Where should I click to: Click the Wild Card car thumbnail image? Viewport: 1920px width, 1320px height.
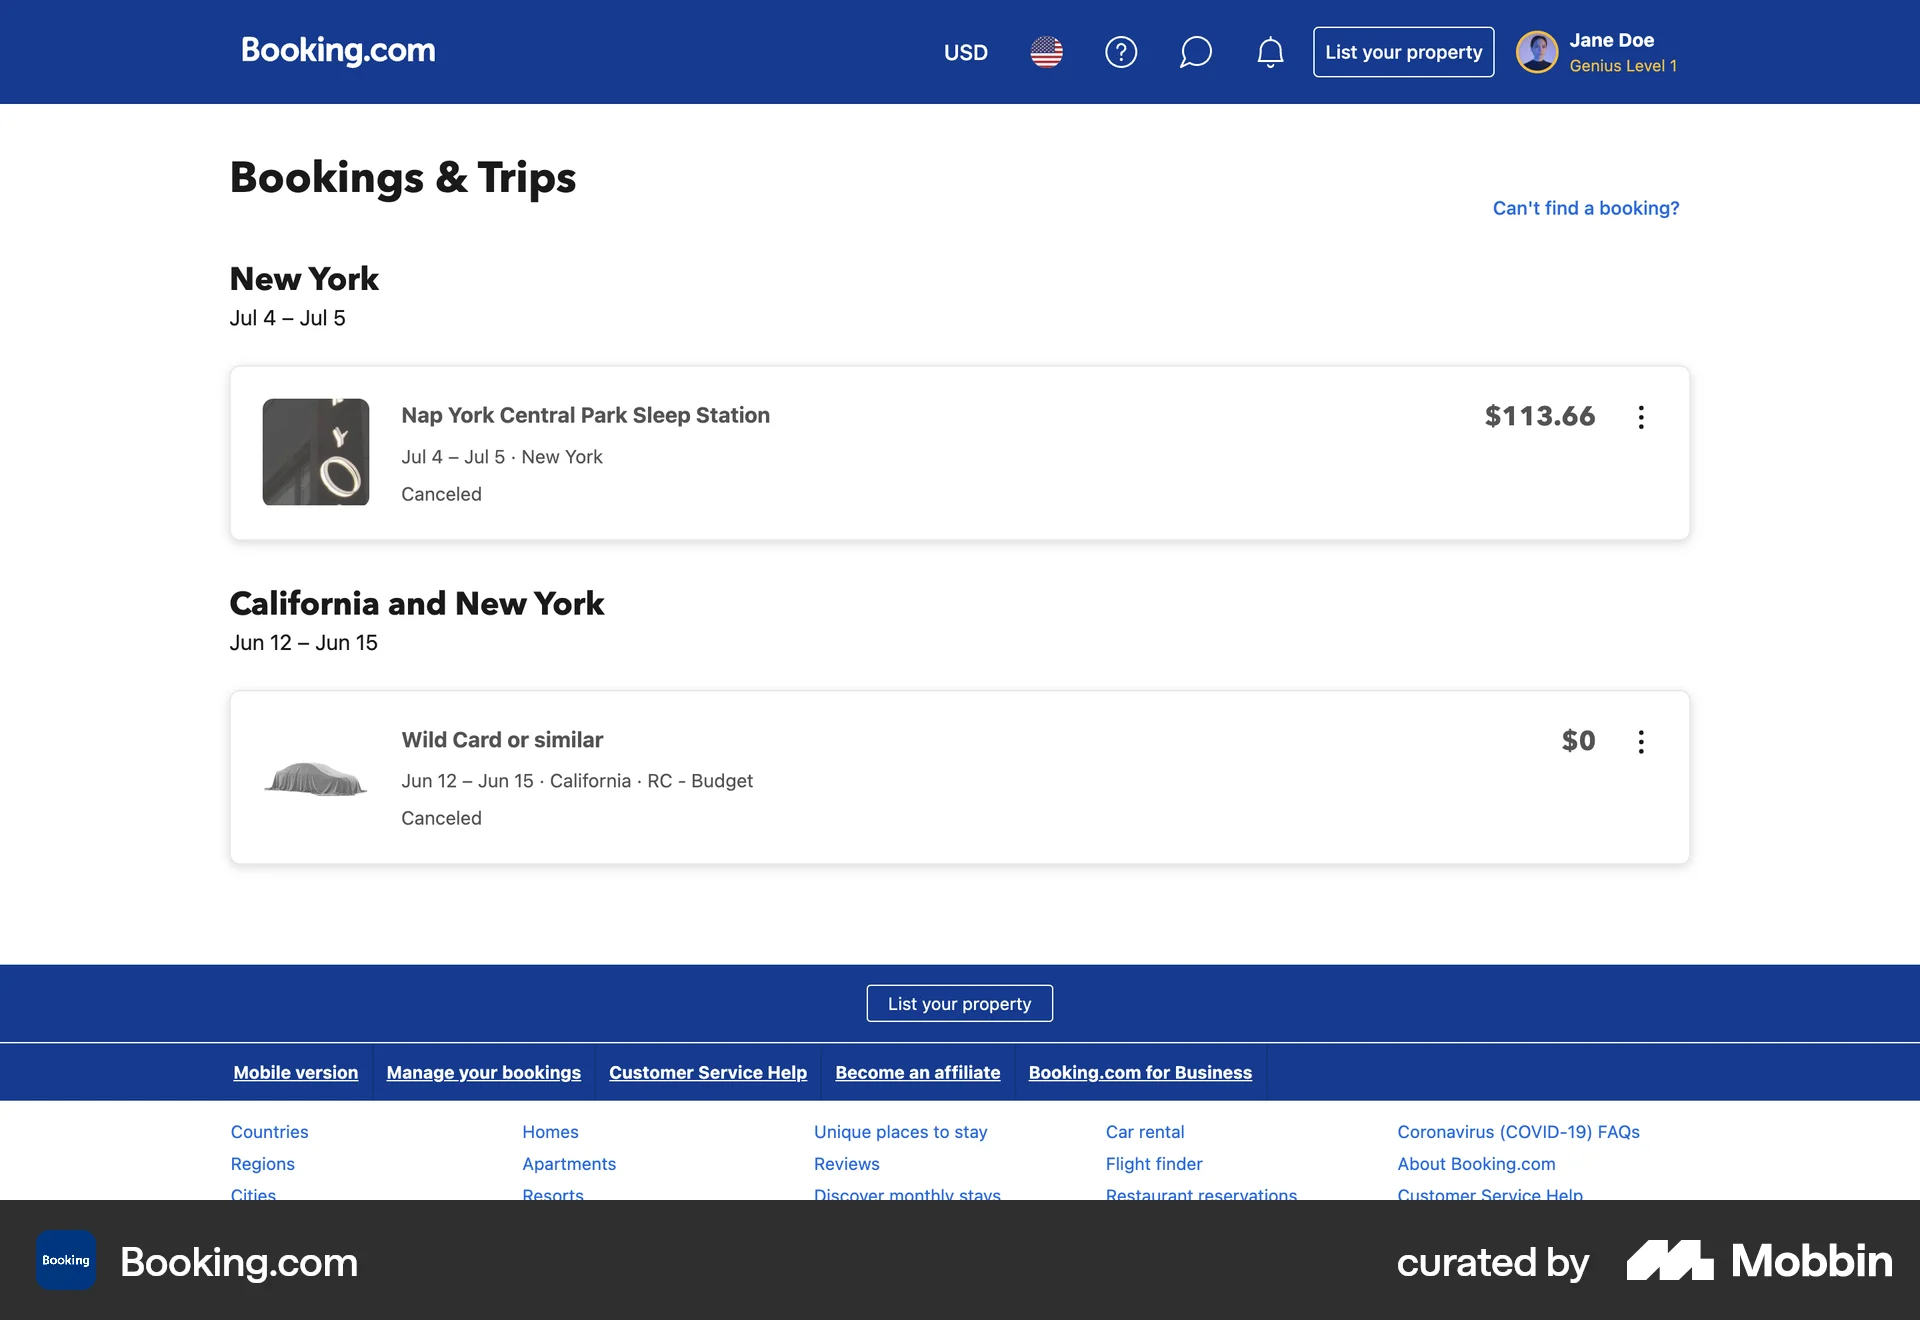point(315,777)
